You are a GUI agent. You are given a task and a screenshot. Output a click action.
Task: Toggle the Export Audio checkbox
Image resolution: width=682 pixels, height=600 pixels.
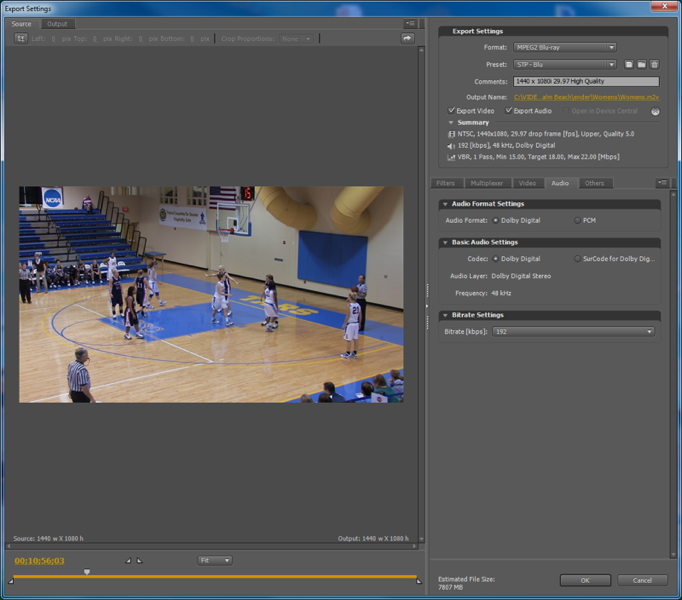click(508, 111)
